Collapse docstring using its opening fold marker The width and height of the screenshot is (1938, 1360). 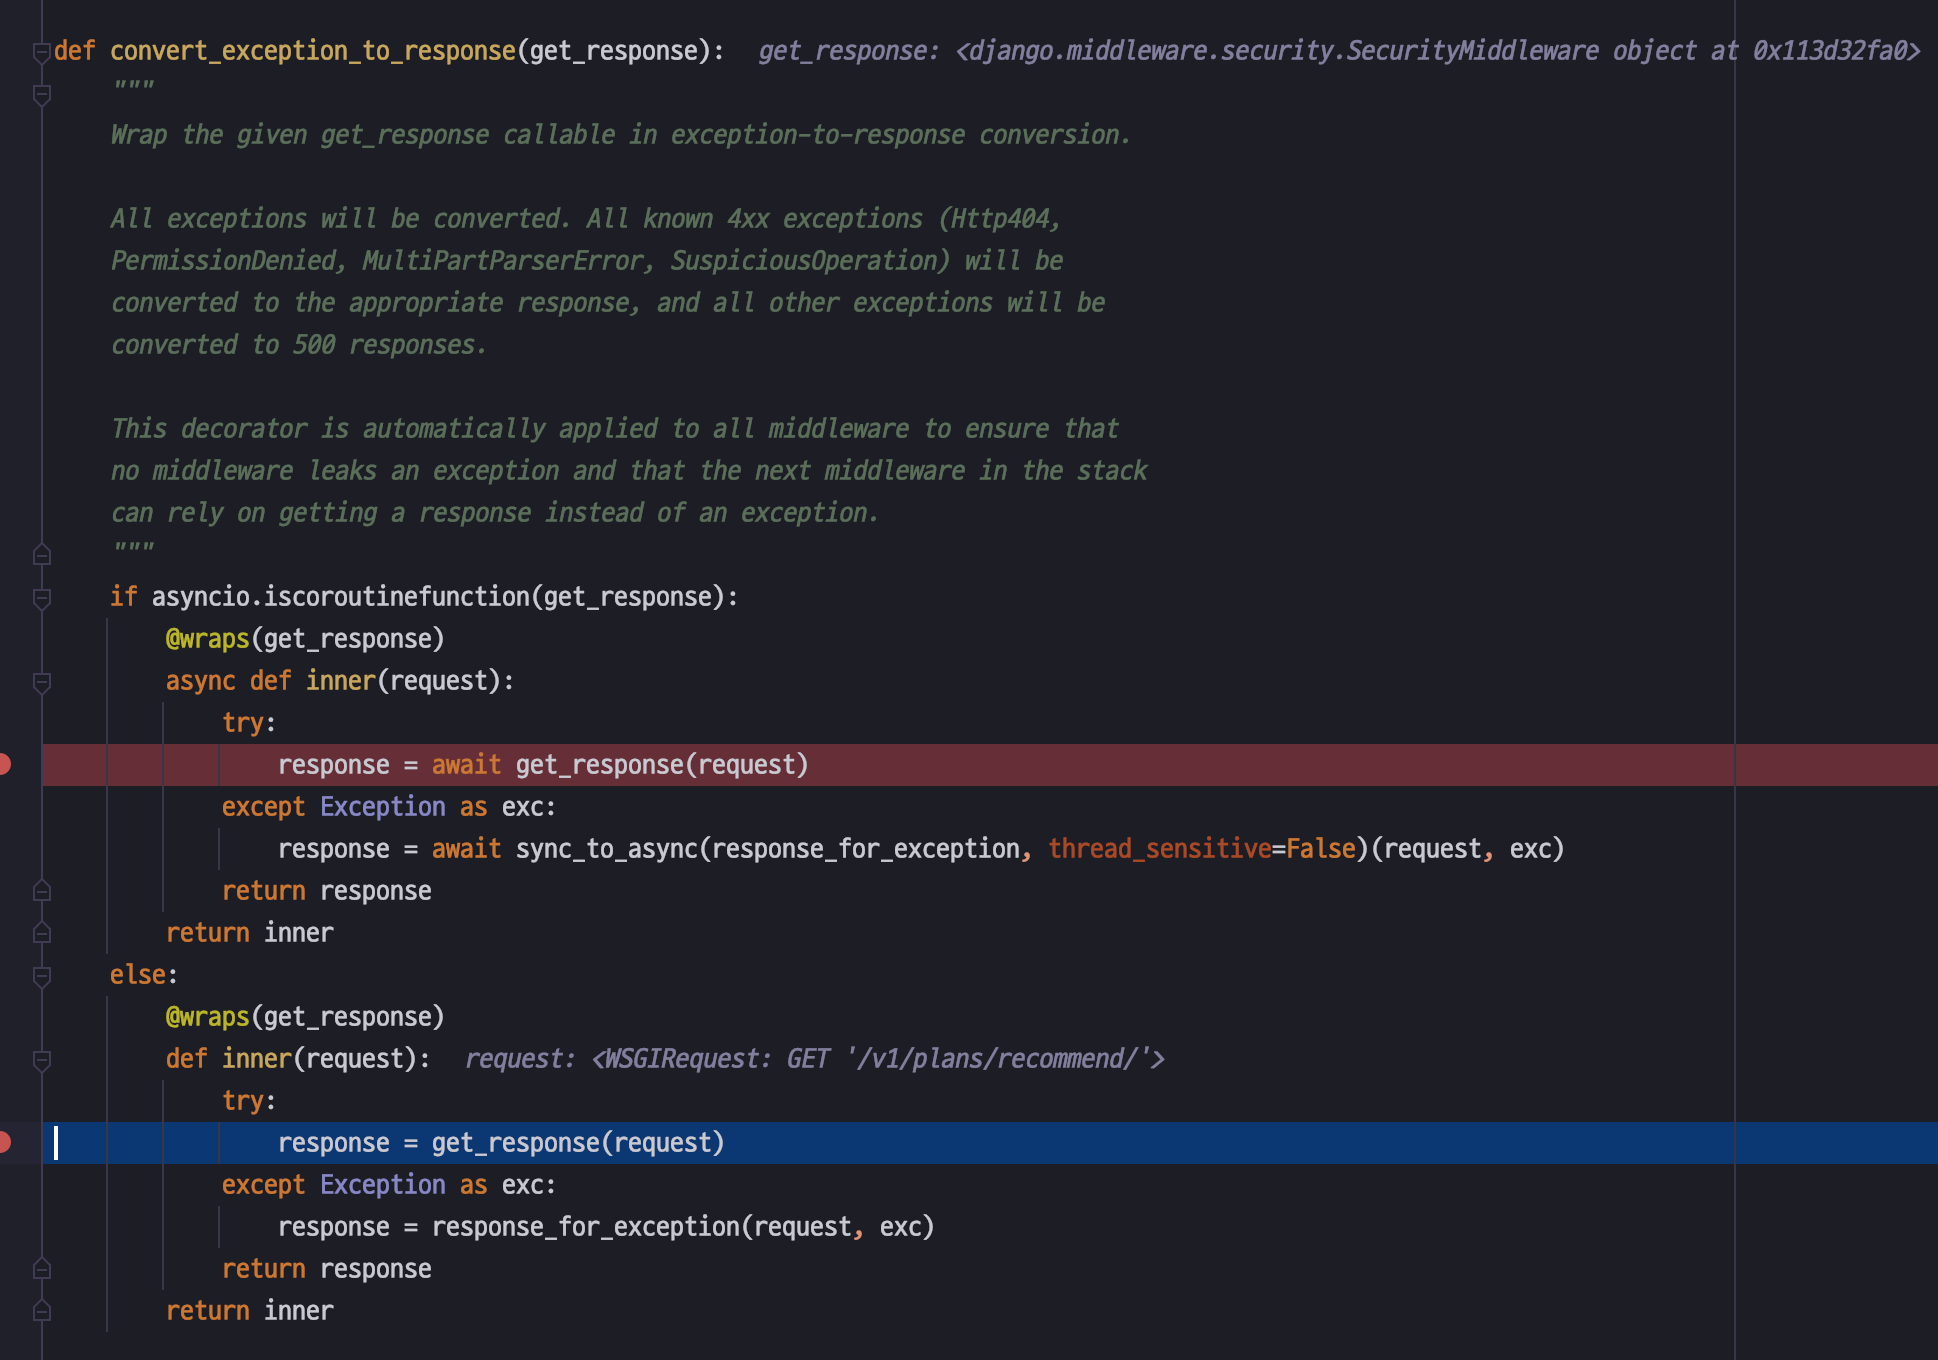(41, 95)
